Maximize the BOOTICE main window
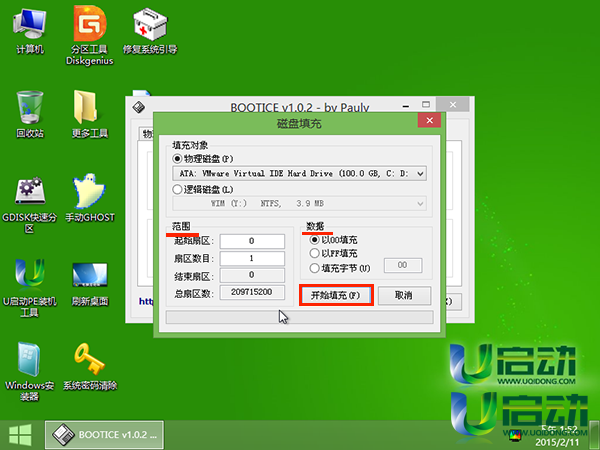The image size is (600, 450). (426, 104)
